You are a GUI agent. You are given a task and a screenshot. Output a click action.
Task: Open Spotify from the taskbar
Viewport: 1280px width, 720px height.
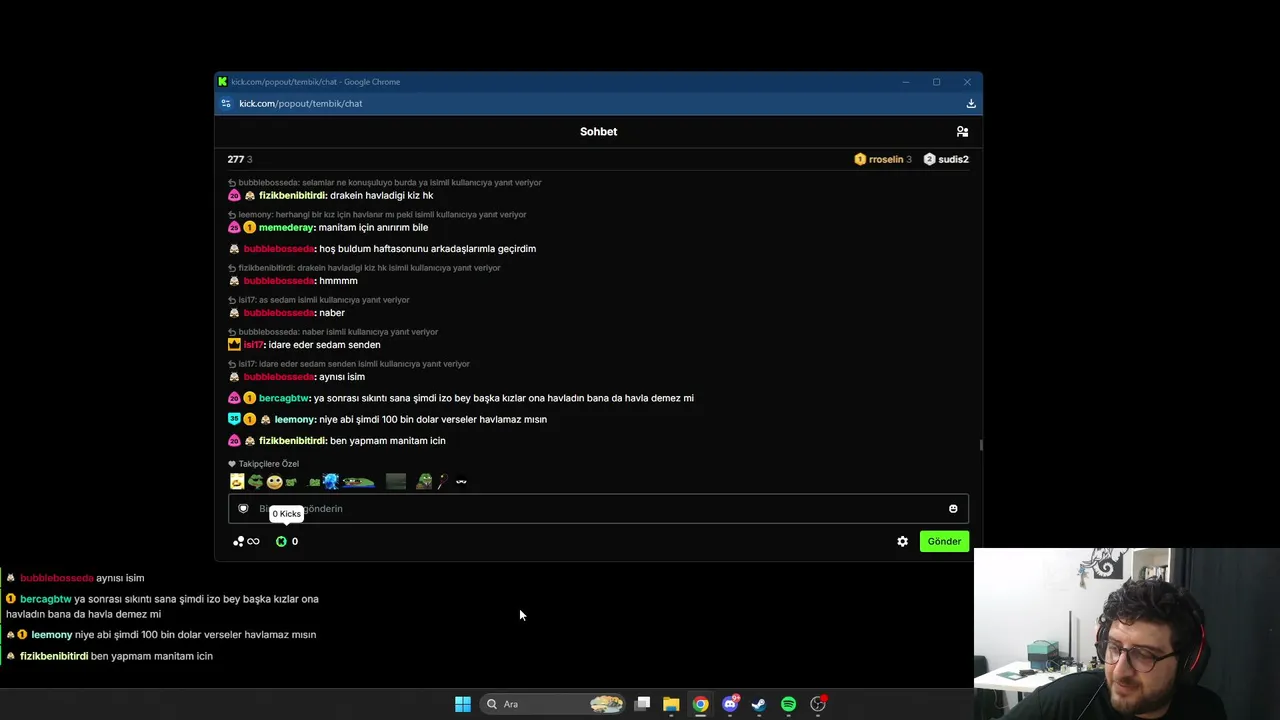[788, 704]
